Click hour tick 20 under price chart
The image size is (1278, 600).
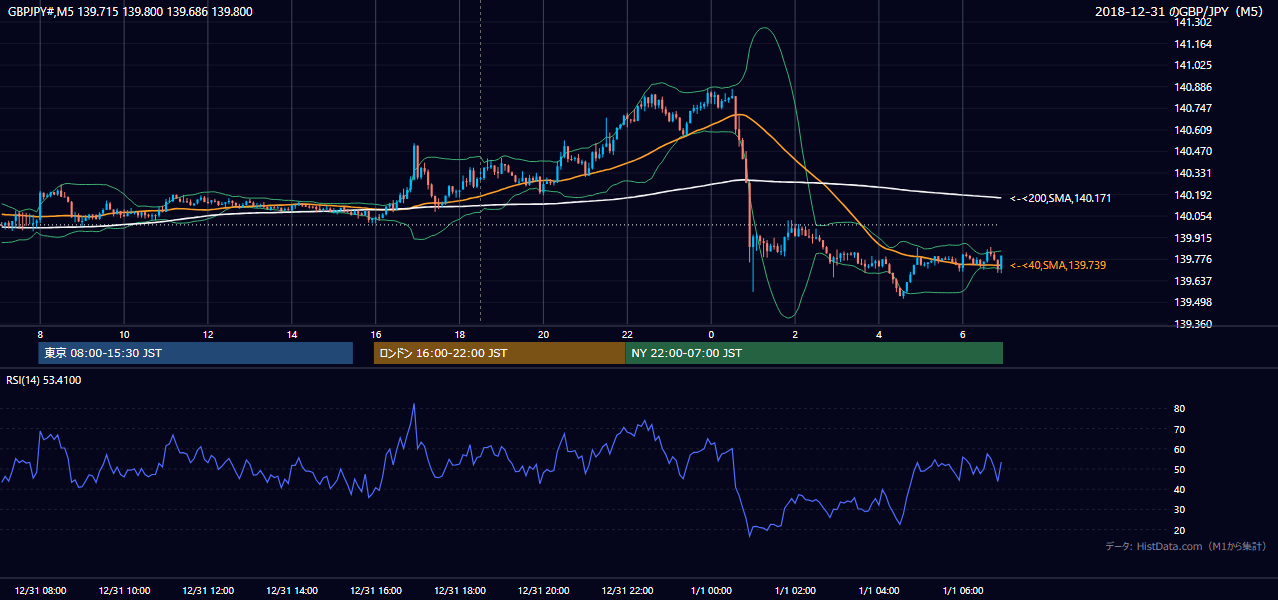[544, 334]
